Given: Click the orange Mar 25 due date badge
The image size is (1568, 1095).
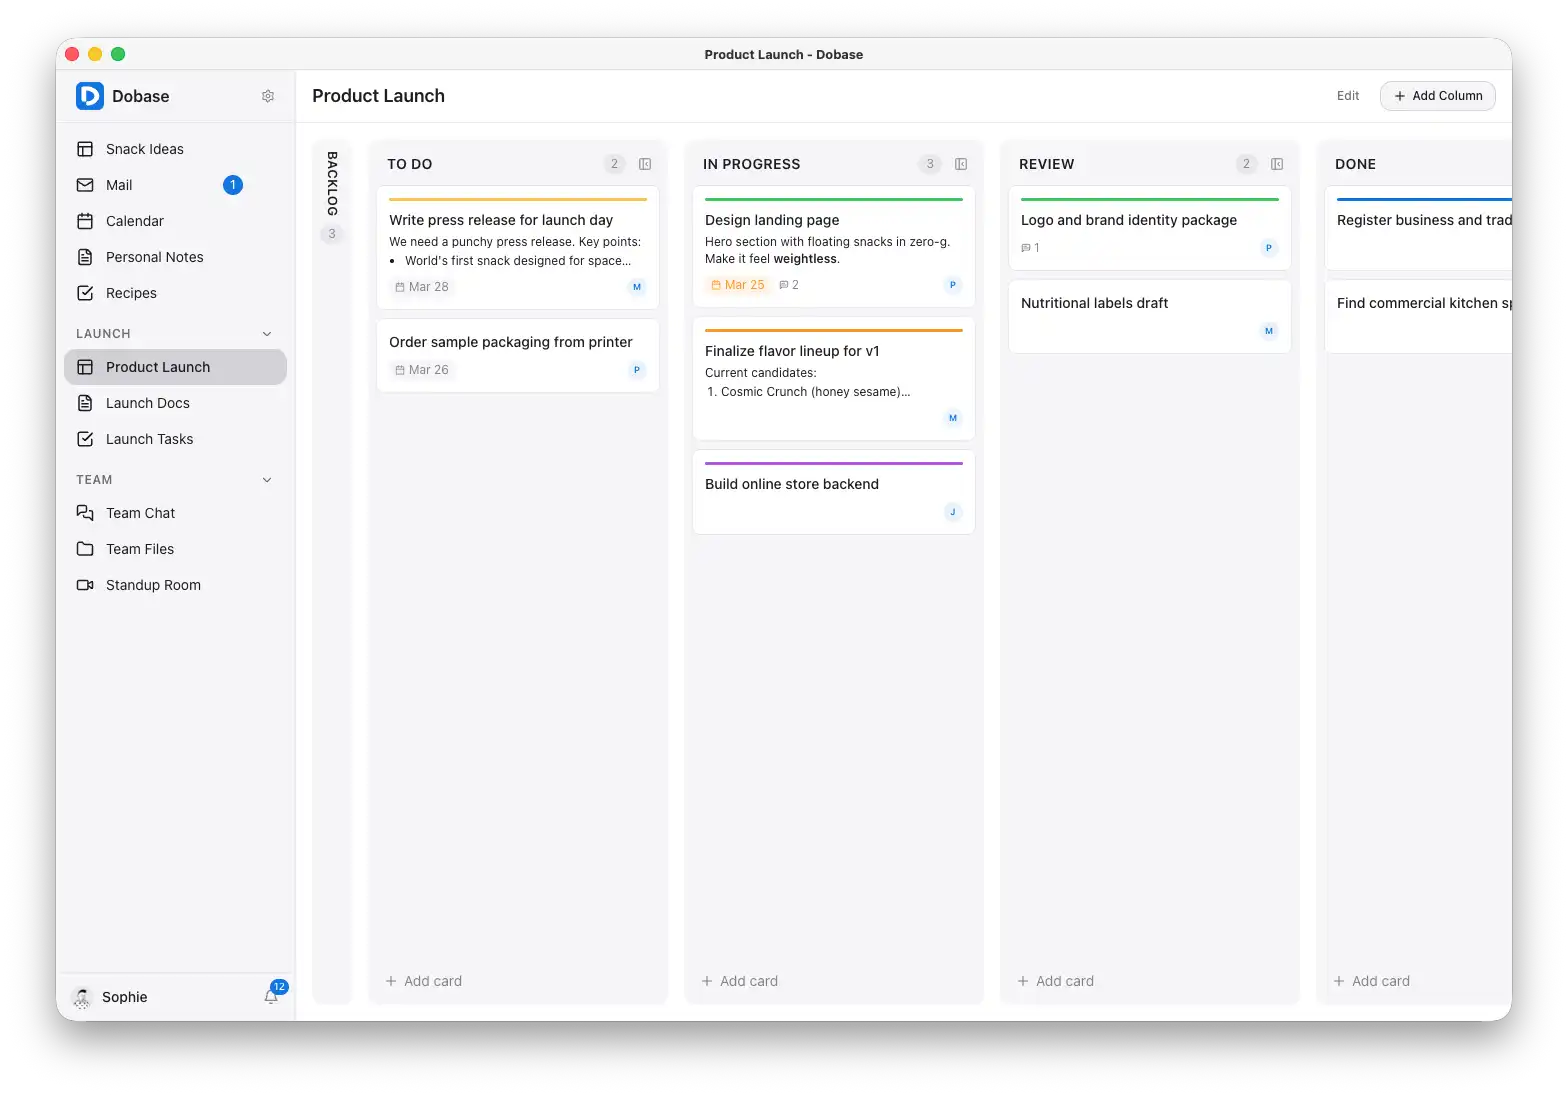Looking at the screenshot, I should pos(738,285).
